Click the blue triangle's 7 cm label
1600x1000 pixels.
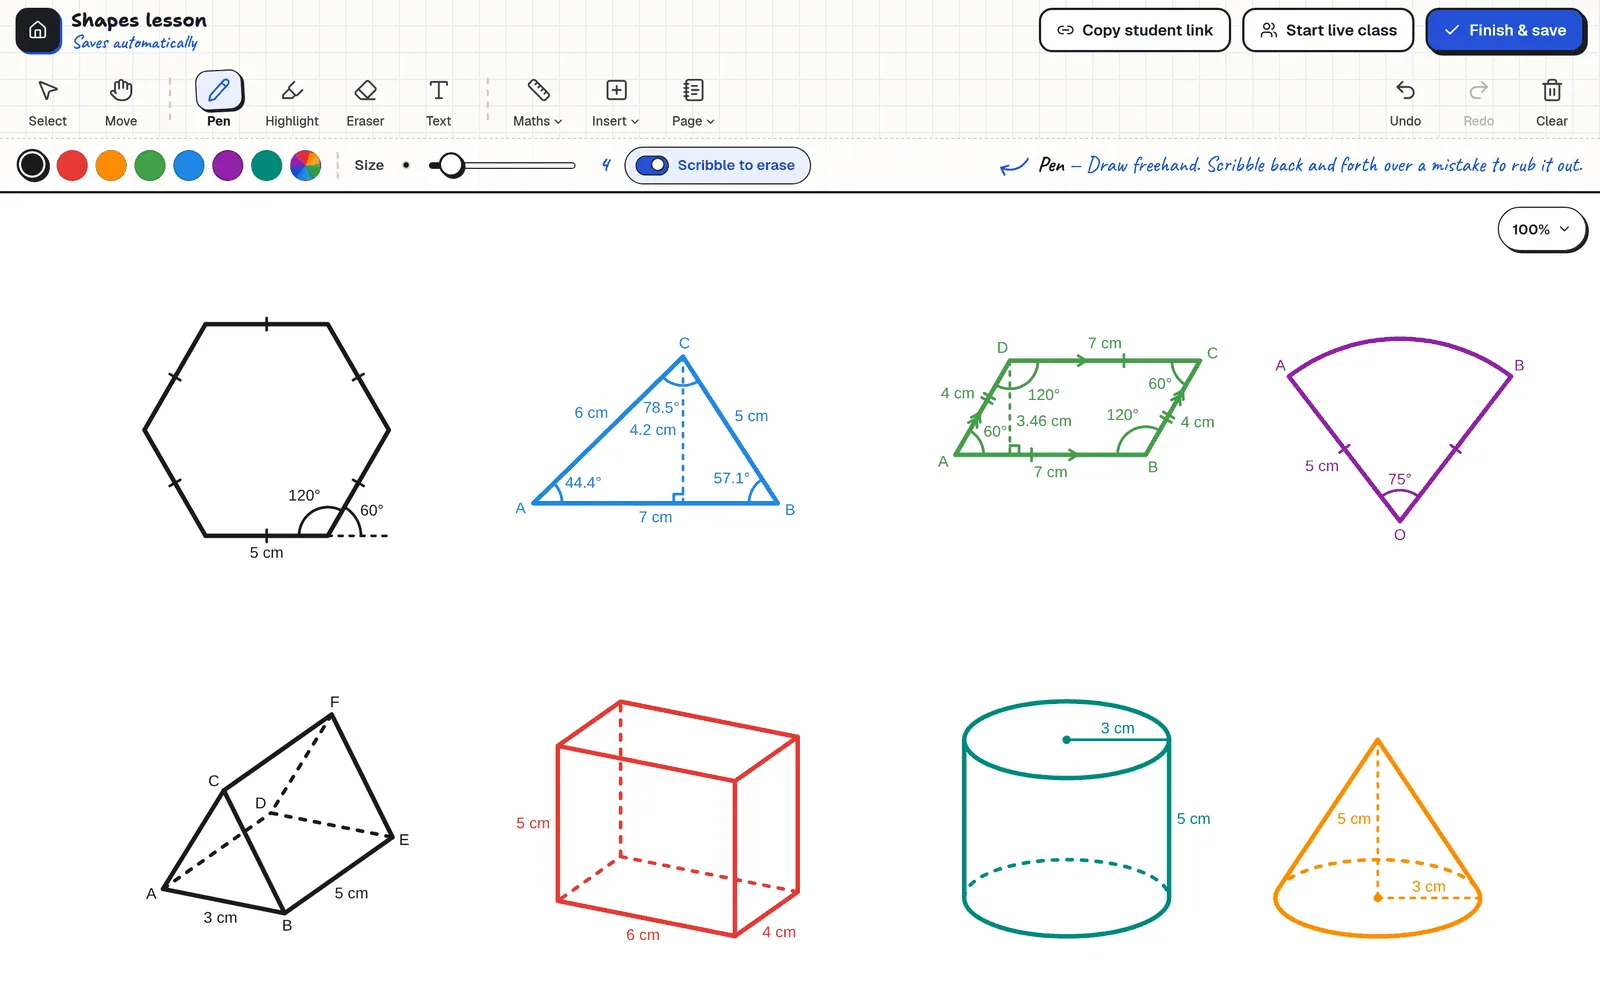point(656,517)
